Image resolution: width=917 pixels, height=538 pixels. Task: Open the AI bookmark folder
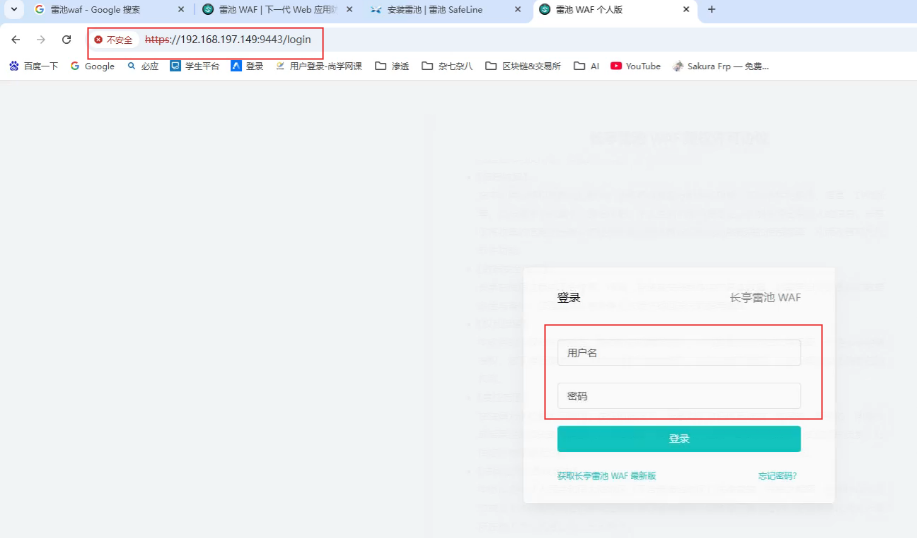click(587, 66)
